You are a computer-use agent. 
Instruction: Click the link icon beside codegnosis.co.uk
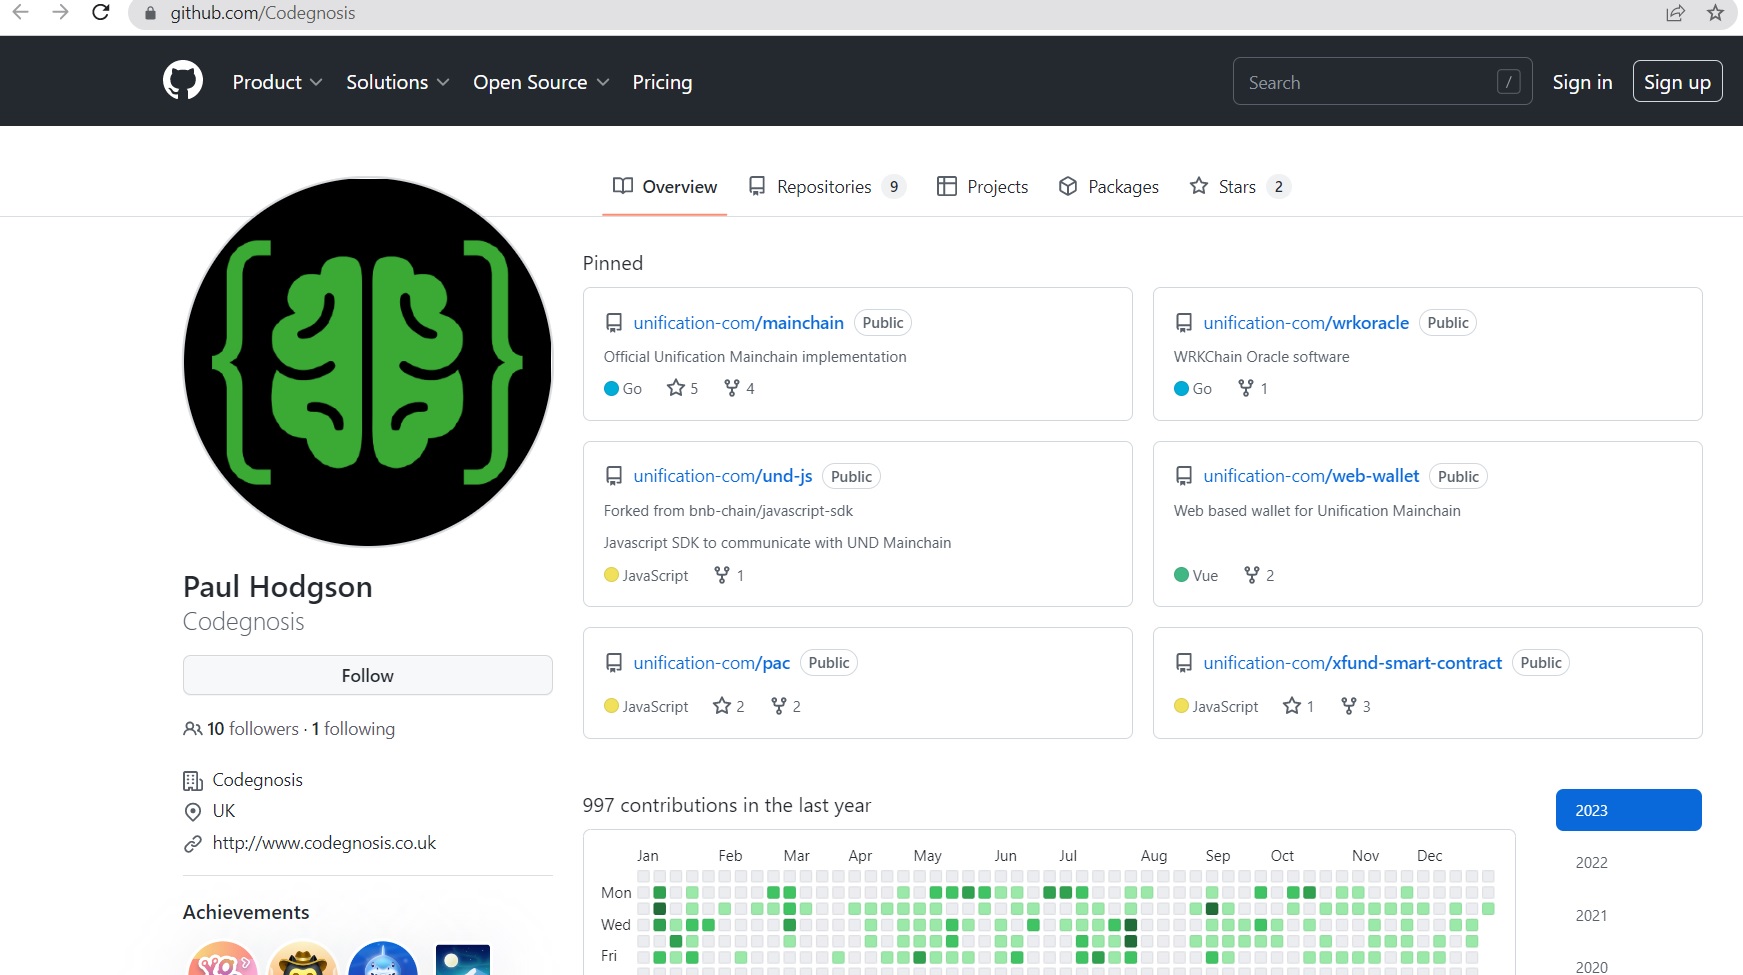point(193,843)
